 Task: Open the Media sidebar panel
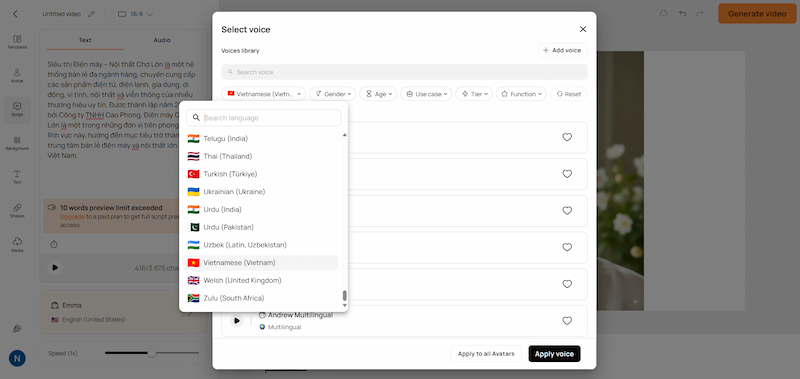pos(17,245)
